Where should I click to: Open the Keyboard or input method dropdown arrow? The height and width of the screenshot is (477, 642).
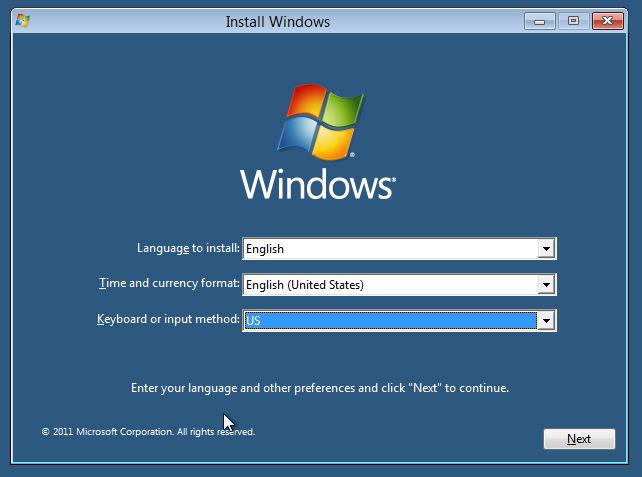(546, 321)
